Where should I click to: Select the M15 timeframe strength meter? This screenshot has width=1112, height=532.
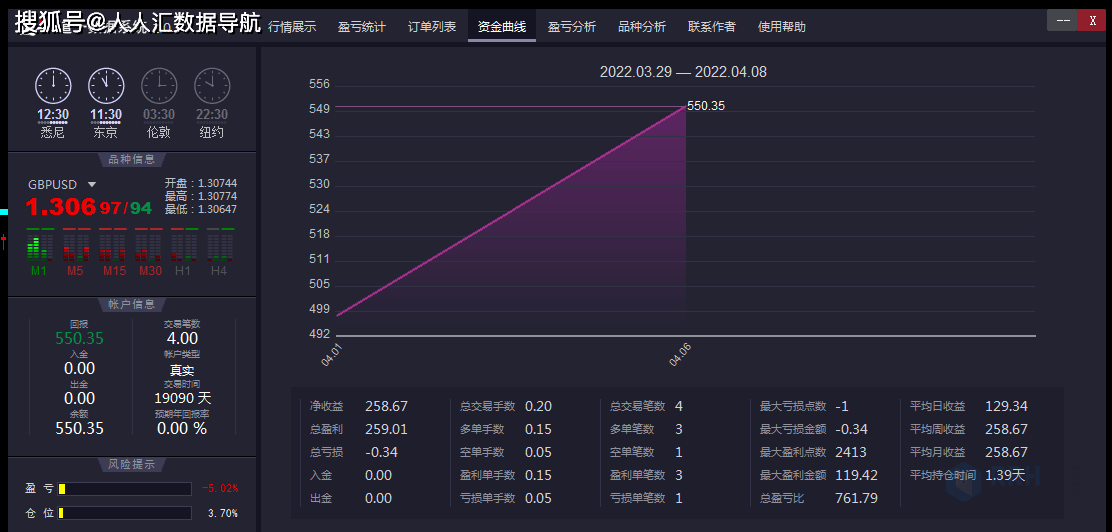[x=113, y=247]
